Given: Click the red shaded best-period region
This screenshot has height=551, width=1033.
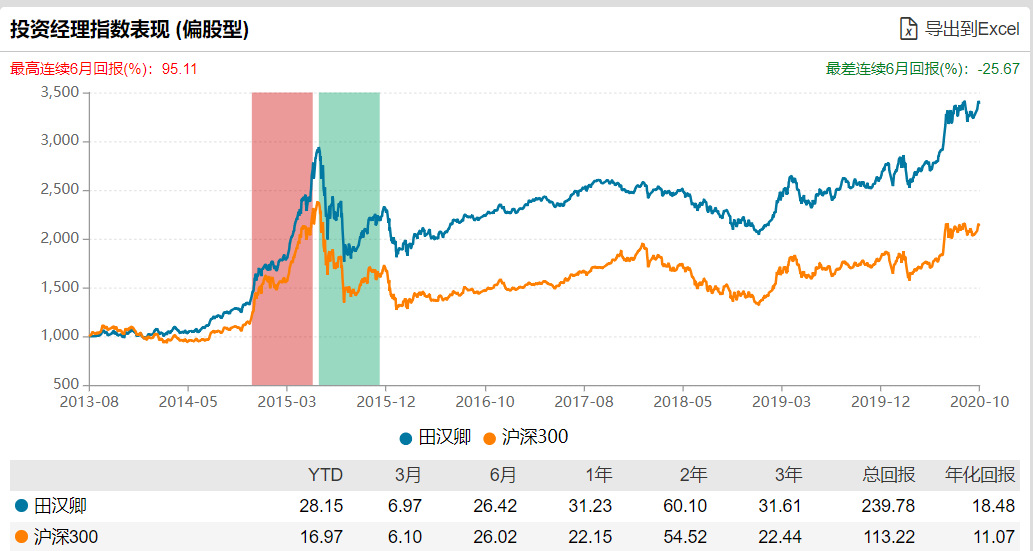Looking at the screenshot, I should [282, 240].
